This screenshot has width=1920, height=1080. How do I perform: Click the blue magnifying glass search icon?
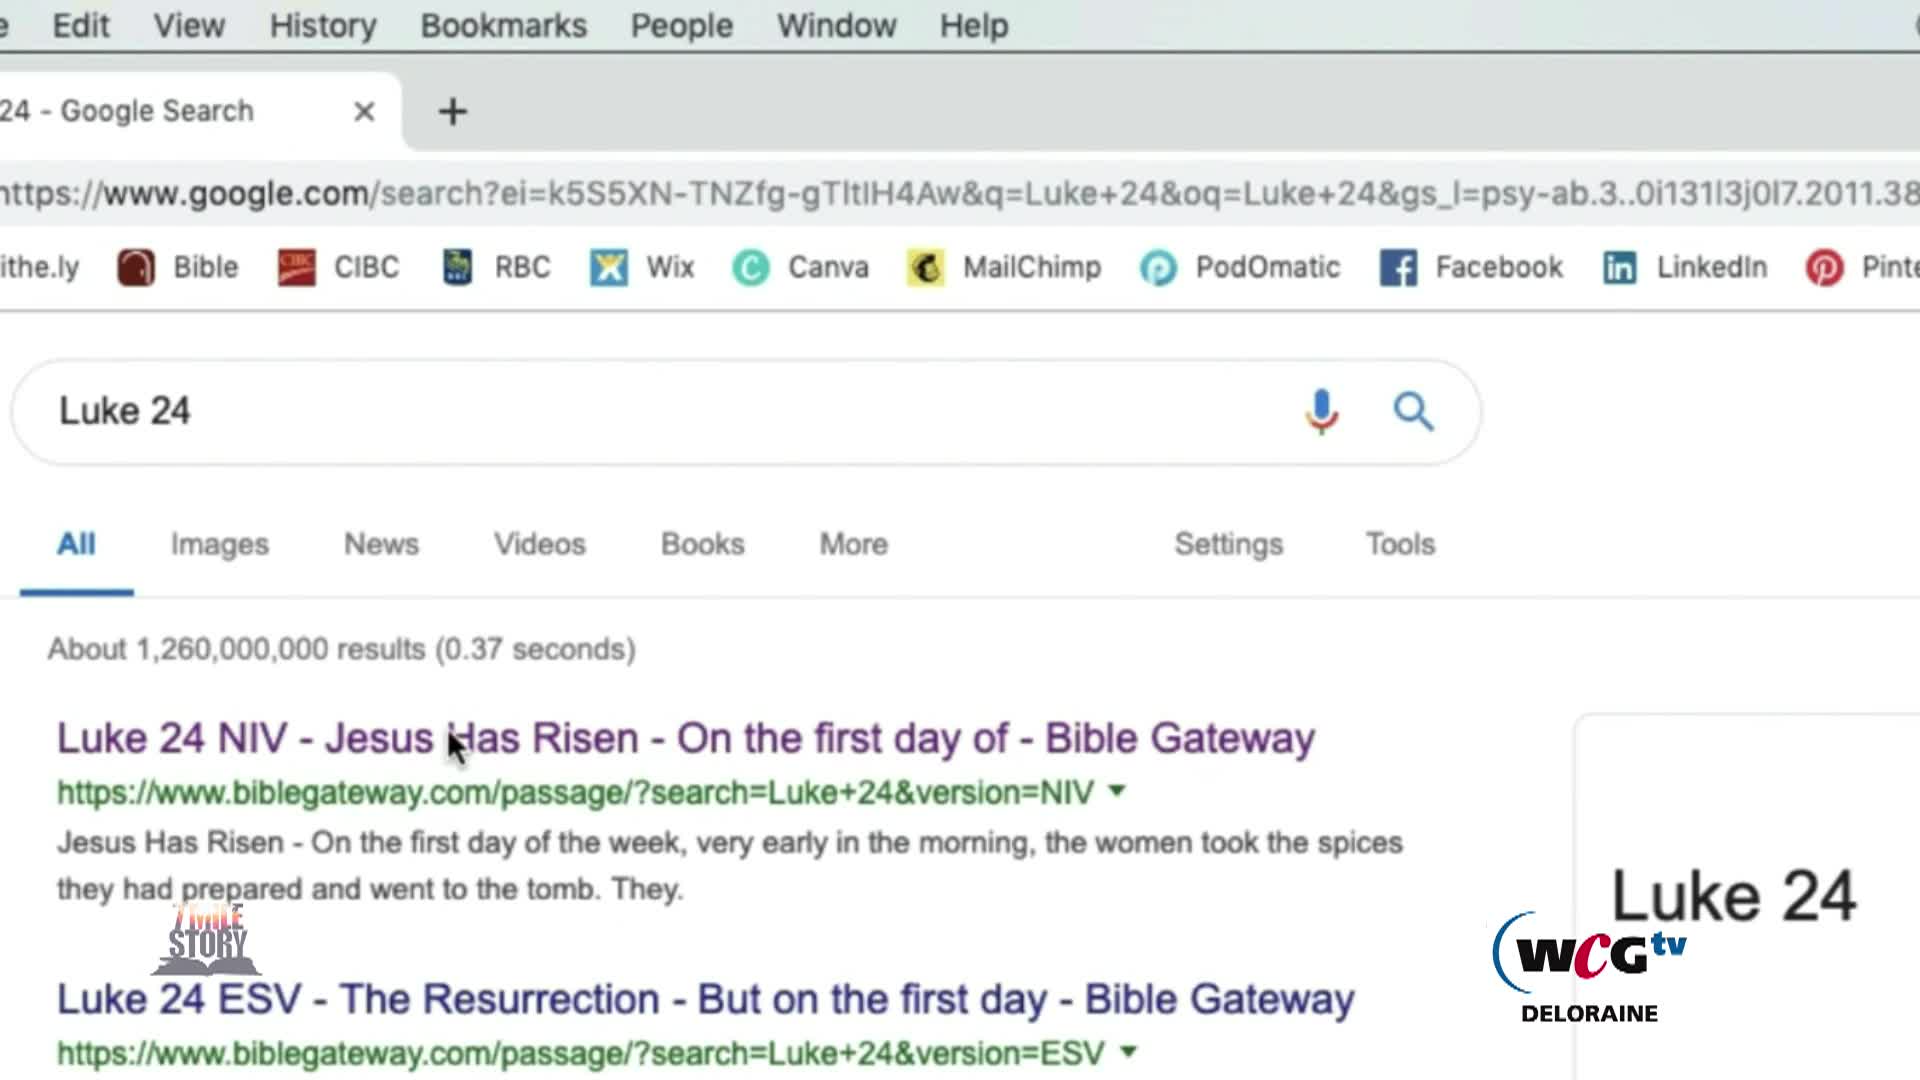1413,411
